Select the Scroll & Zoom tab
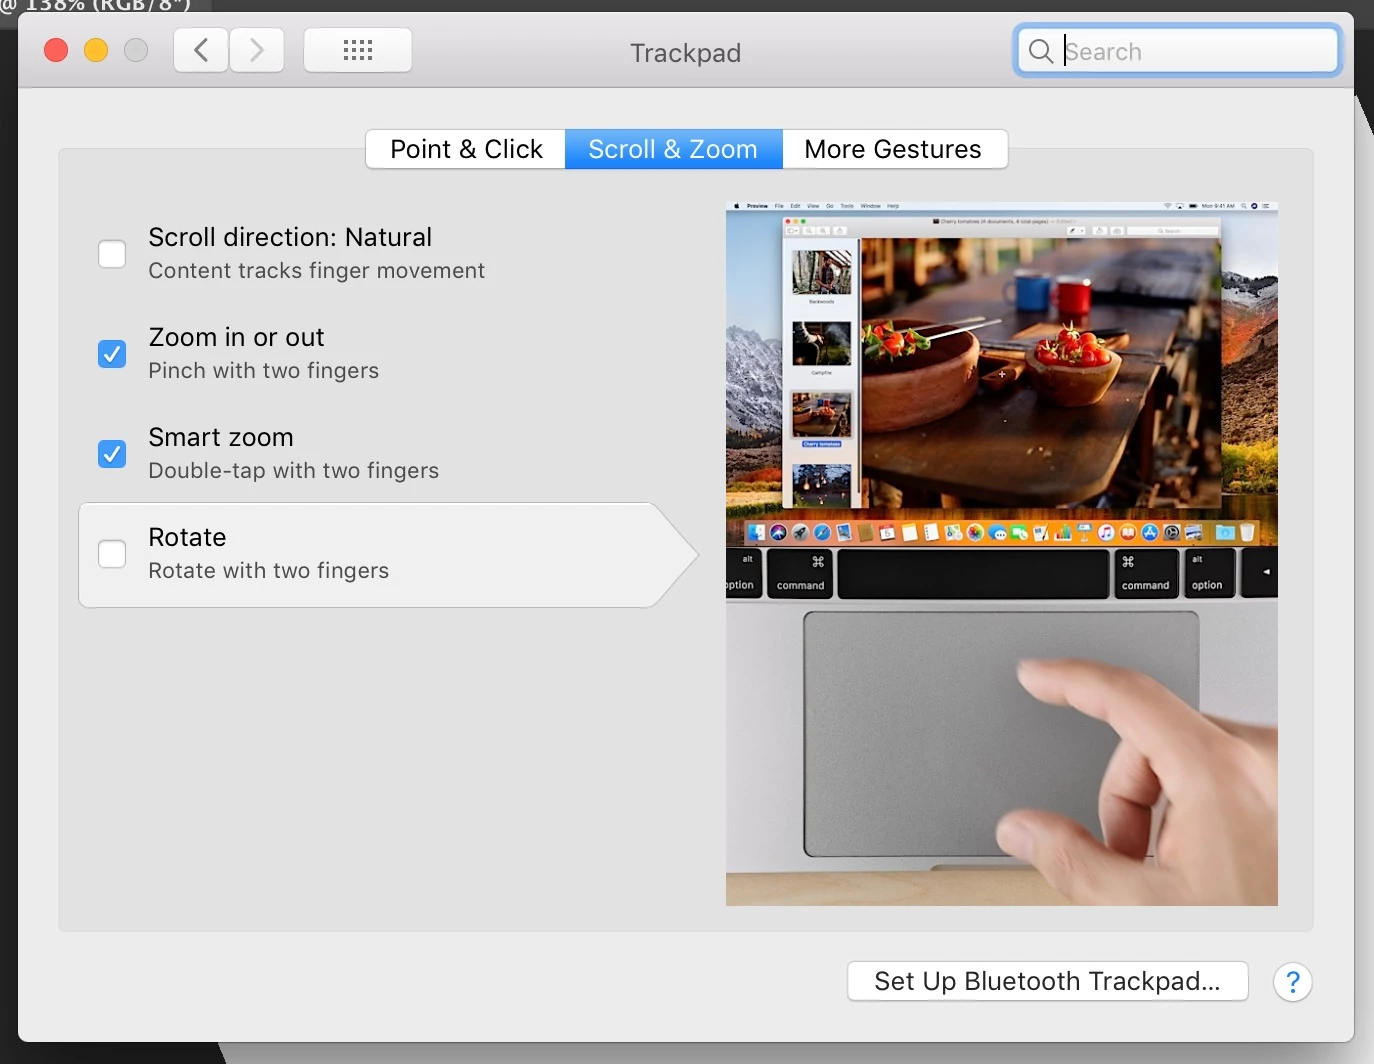The width and height of the screenshot is (1374, 1064). [673, 149]
